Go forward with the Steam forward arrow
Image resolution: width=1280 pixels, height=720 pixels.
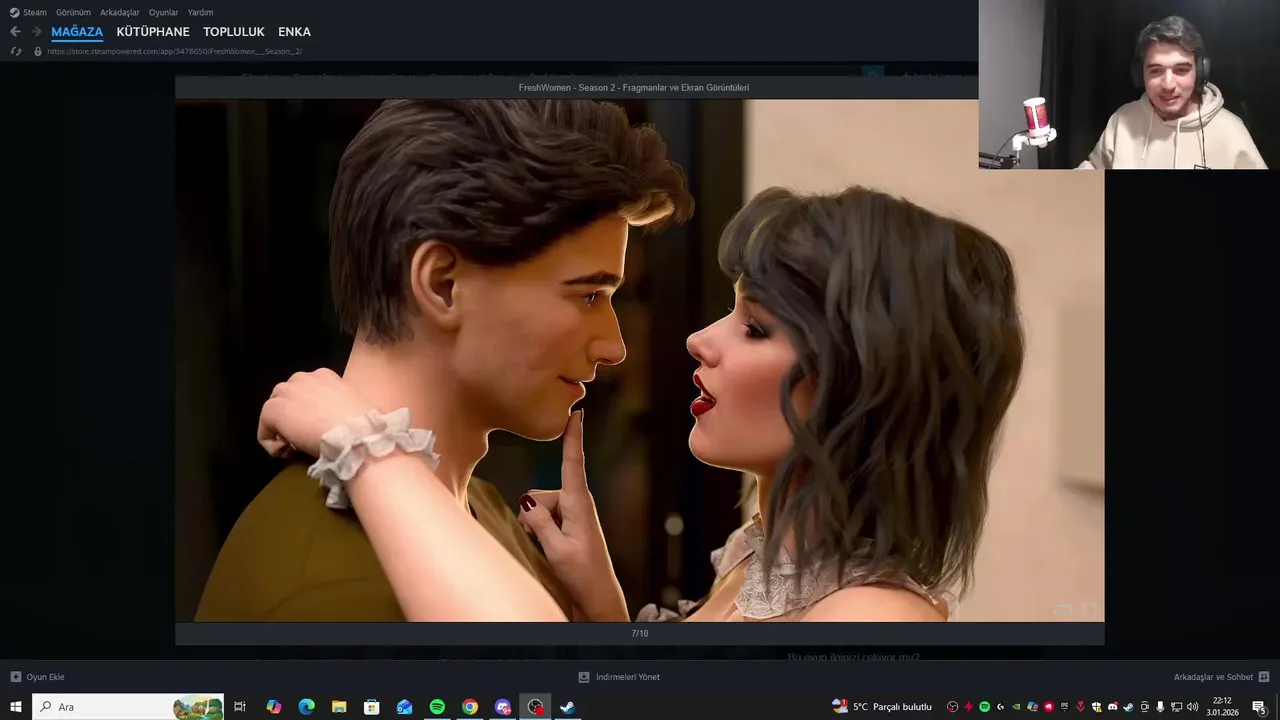point(37,32)
